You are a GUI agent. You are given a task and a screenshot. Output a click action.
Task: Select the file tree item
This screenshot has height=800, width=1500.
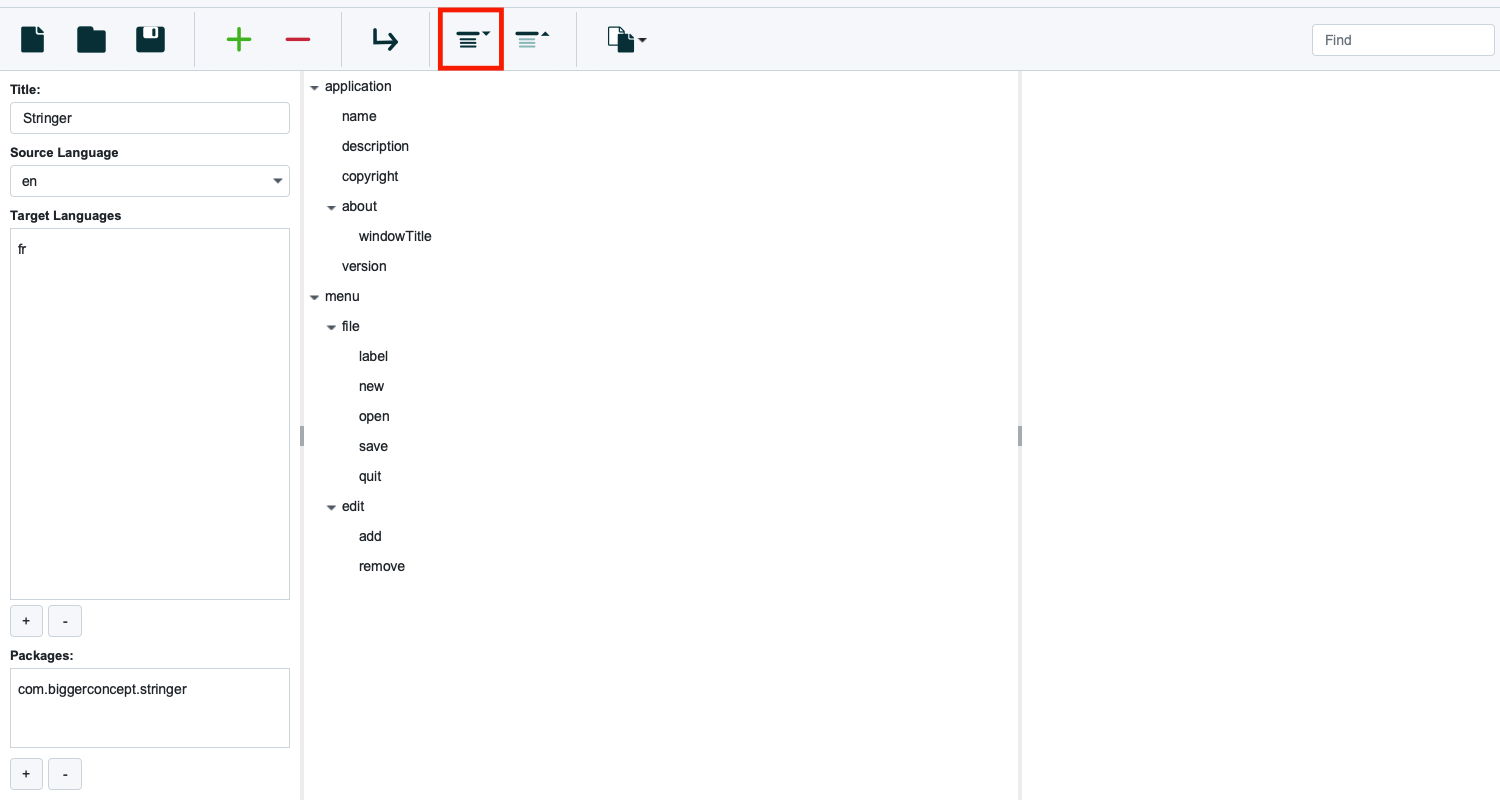tap(350, 326)
